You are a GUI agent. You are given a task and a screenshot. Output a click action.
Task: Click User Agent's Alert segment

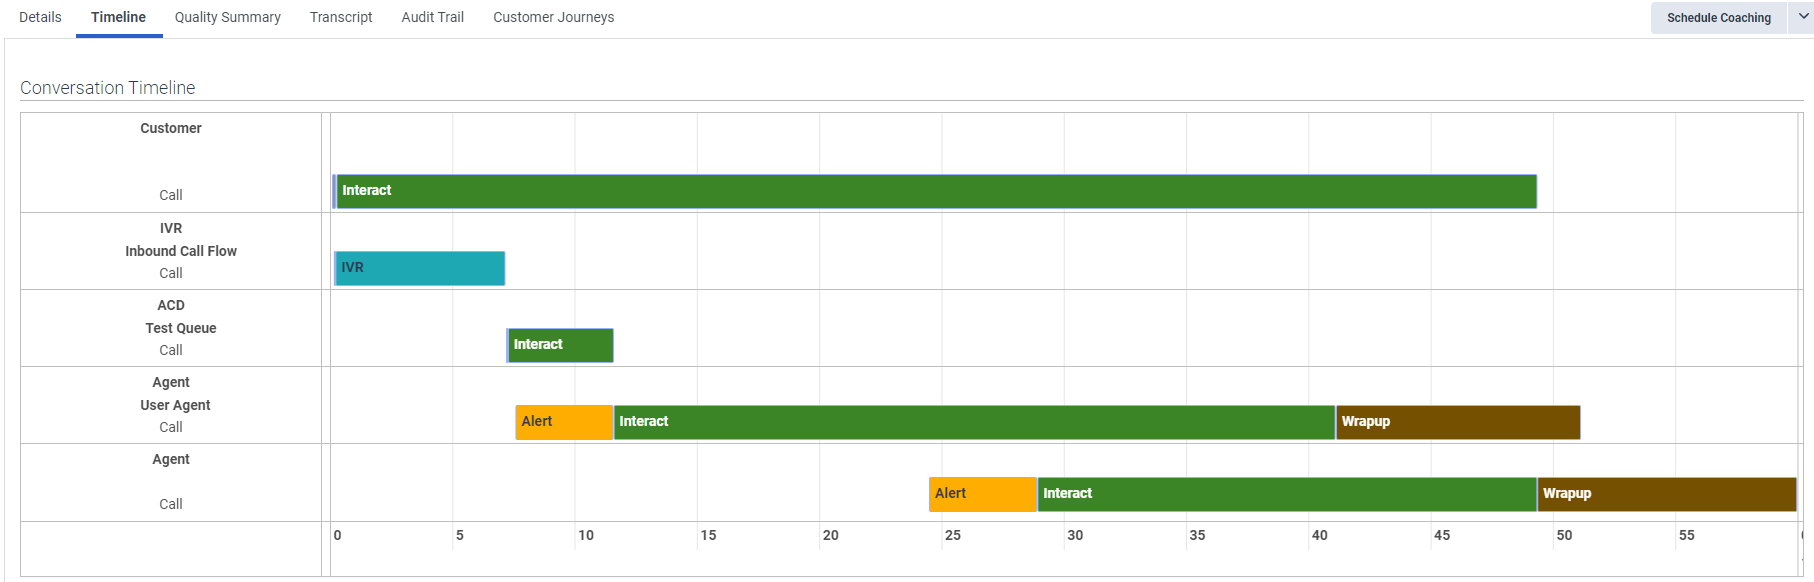click(564, 423)
